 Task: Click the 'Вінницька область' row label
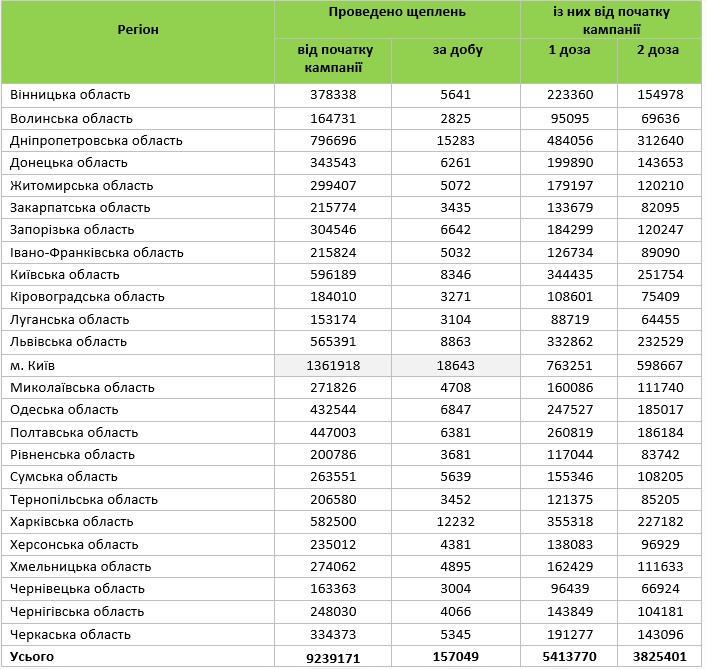70,95
